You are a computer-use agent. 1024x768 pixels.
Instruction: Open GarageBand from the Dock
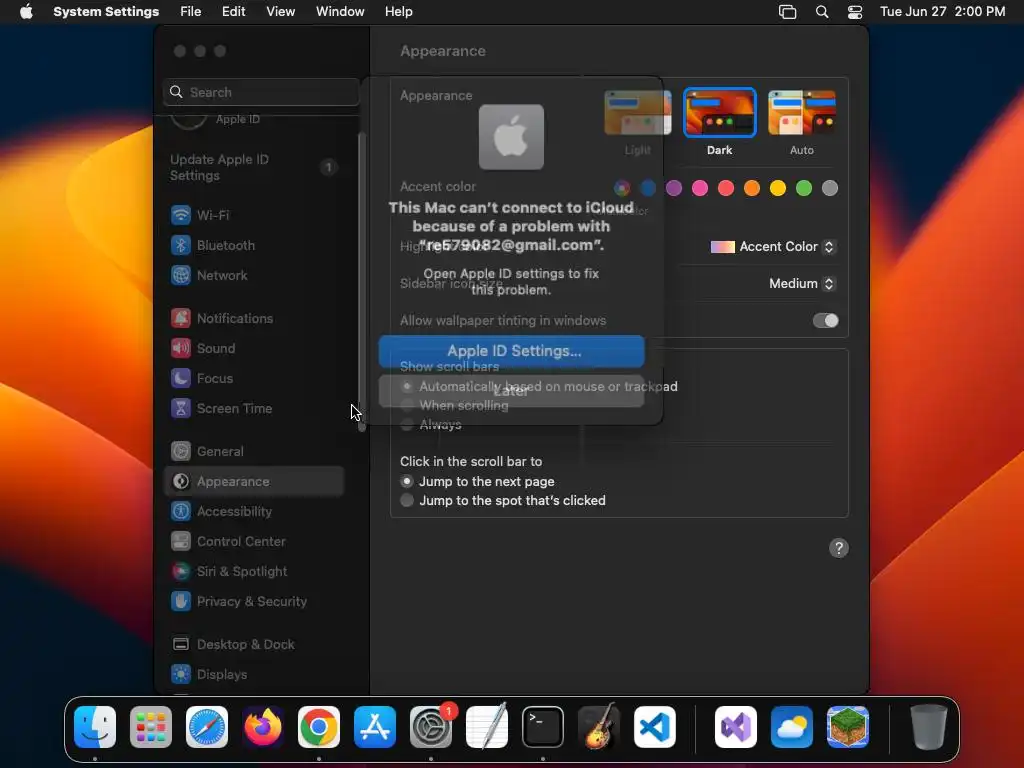(x=599, y=727)
